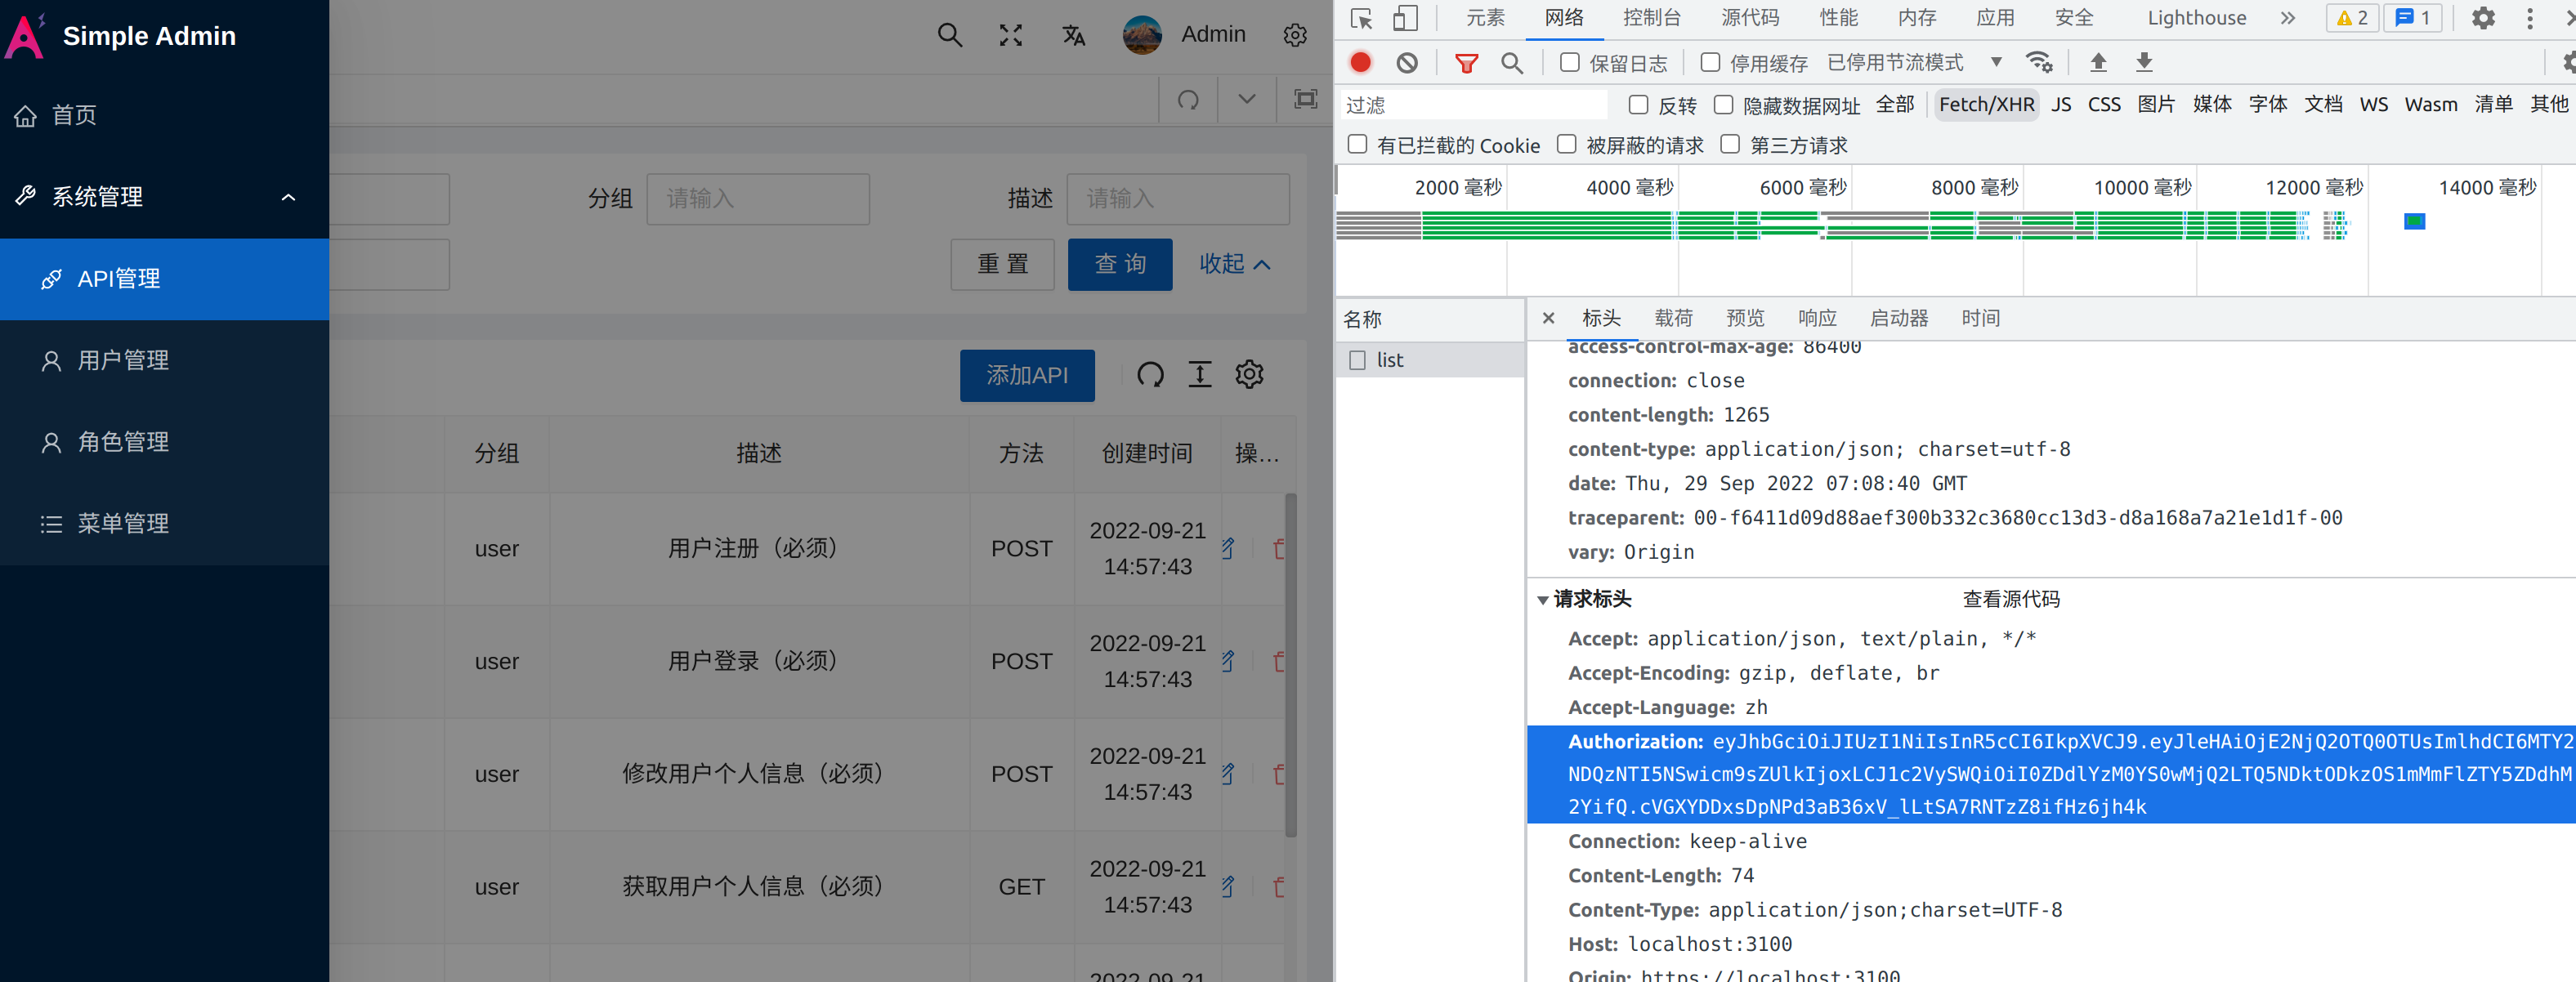Image resolution: width=2576 pixels, height=982 pixels.
Task: Open API管理 menu item
Action: tap(164, 279)
